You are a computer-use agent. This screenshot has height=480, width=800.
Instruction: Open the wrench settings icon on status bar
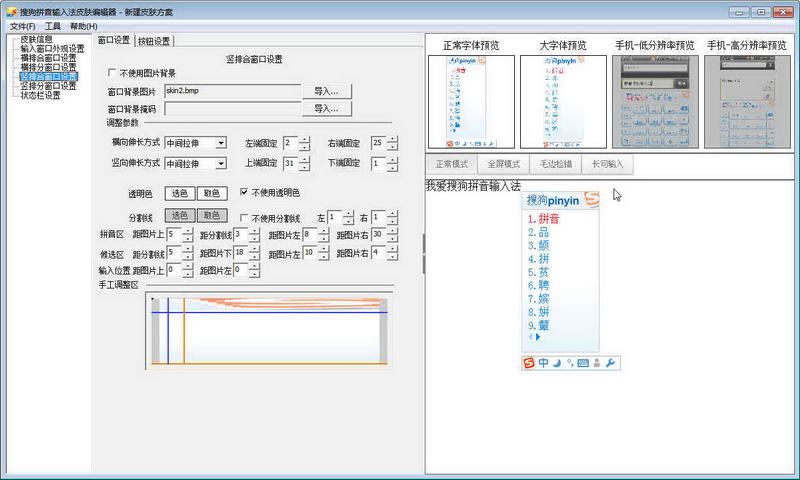pyautogui.click(x=610, y=363)
